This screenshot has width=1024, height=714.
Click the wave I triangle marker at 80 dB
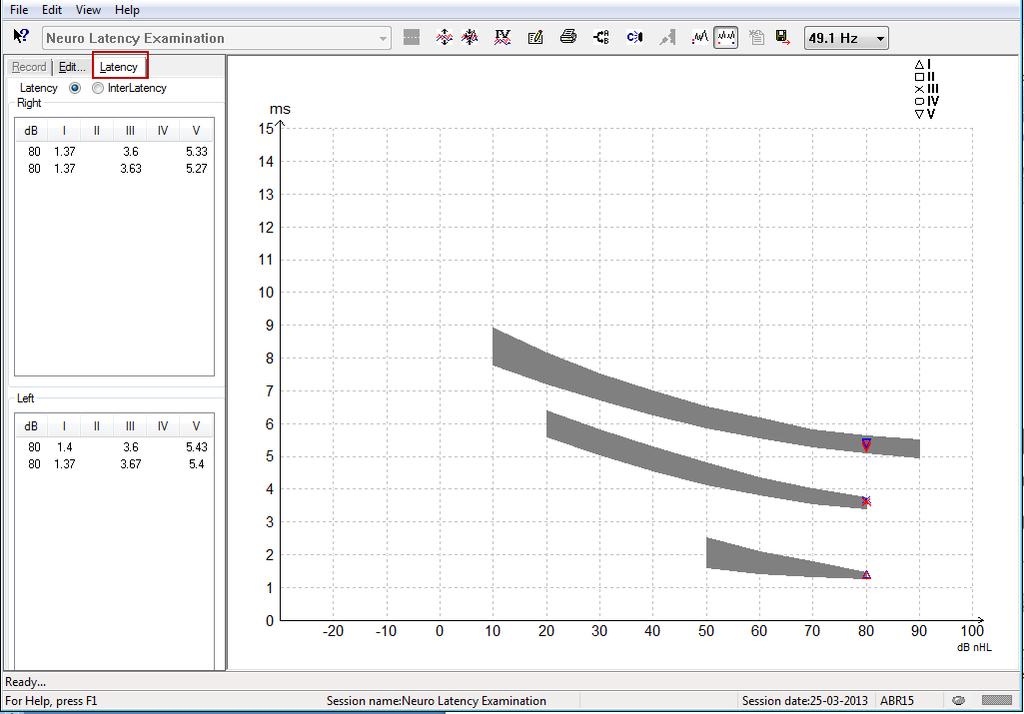click(866, 575)
